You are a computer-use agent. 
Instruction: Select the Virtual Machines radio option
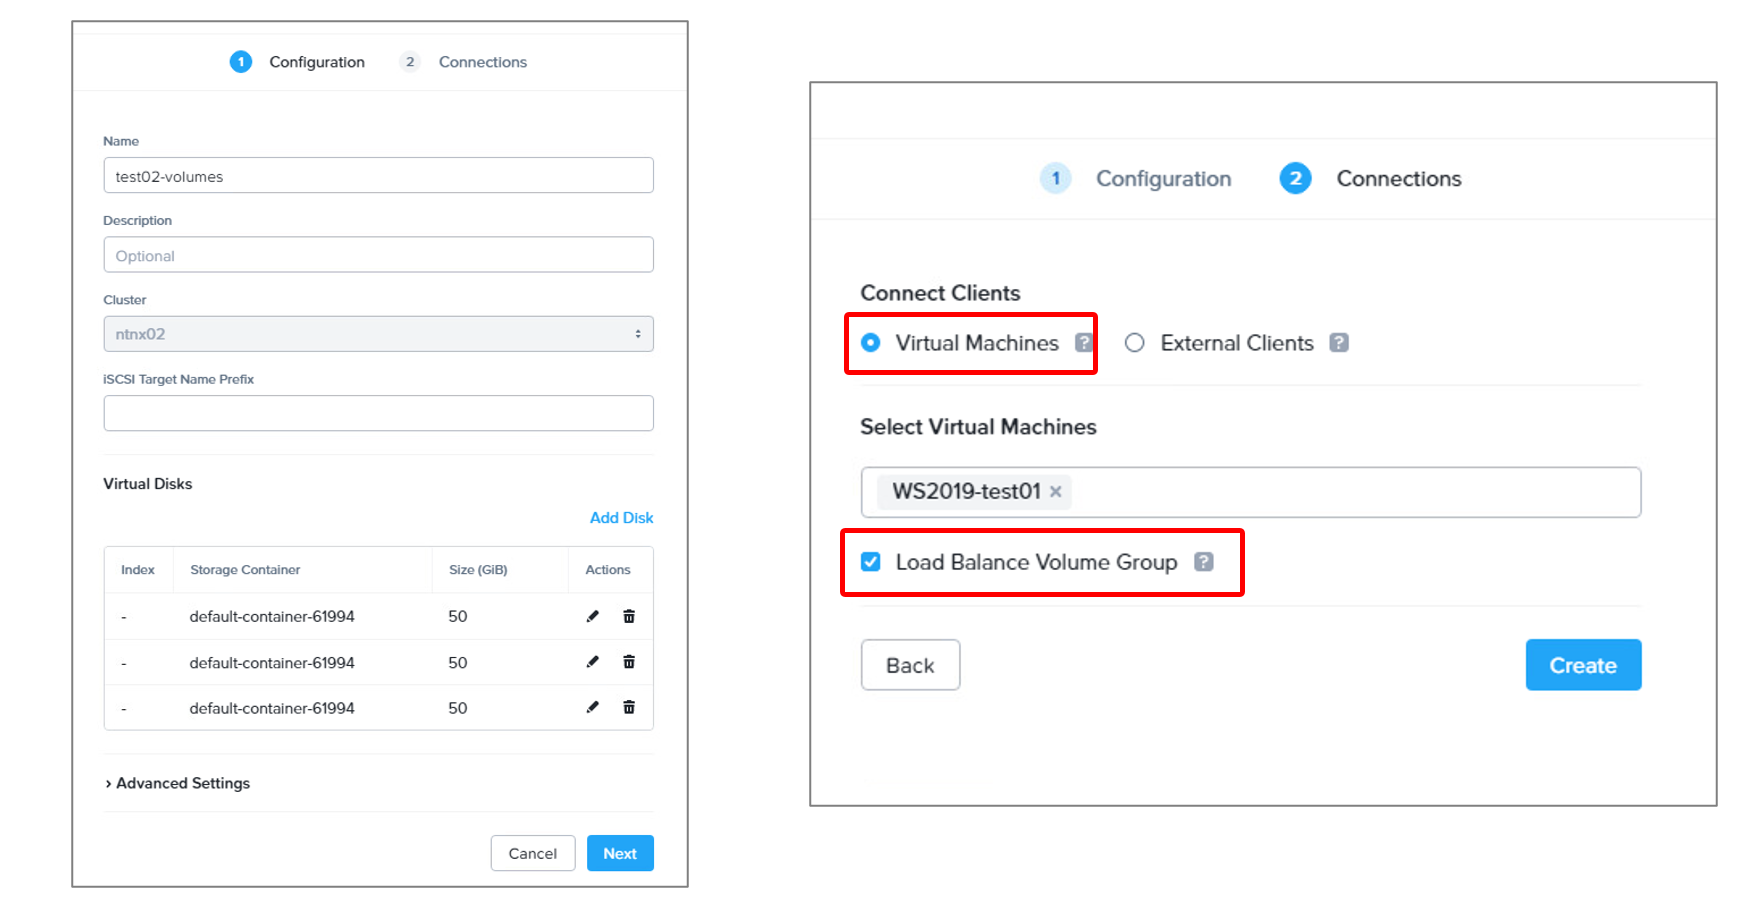871,343
